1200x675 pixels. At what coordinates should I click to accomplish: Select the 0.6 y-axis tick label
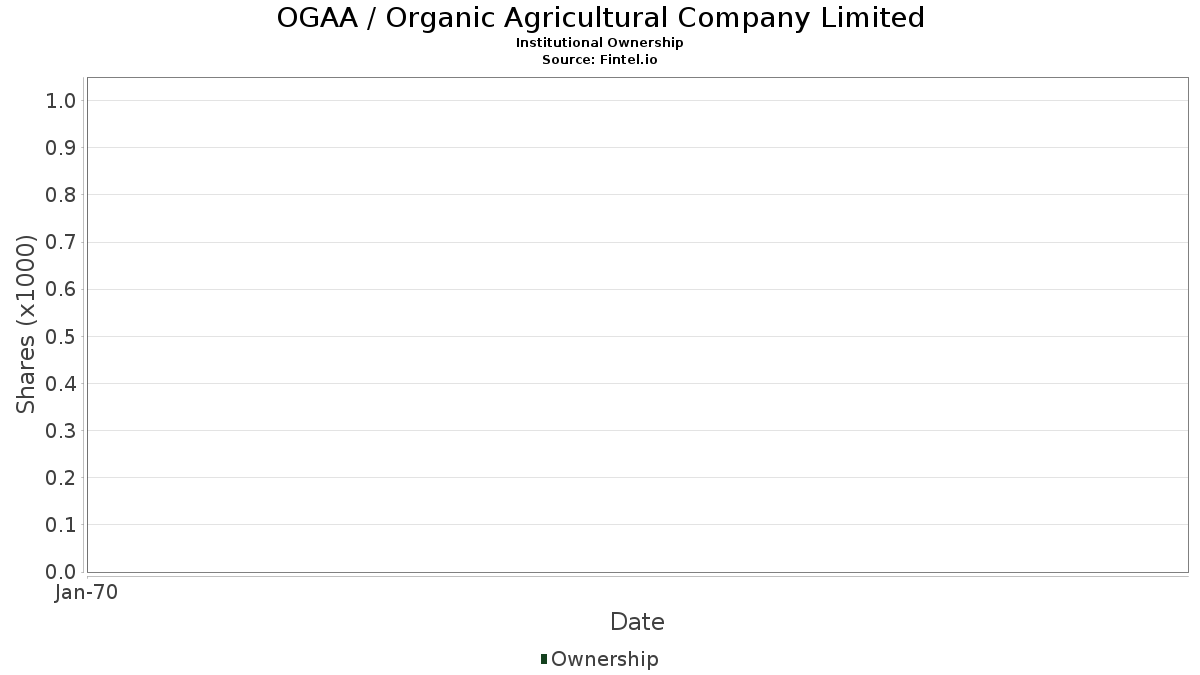[61, 289]
